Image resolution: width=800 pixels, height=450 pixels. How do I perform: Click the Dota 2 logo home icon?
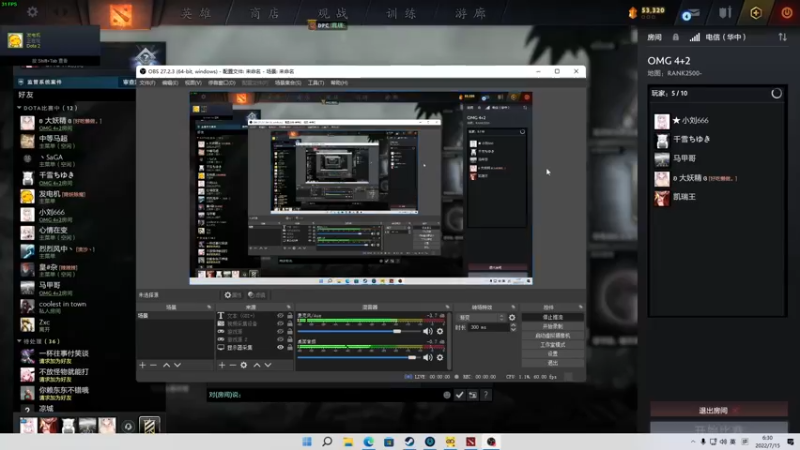(121, 15)
